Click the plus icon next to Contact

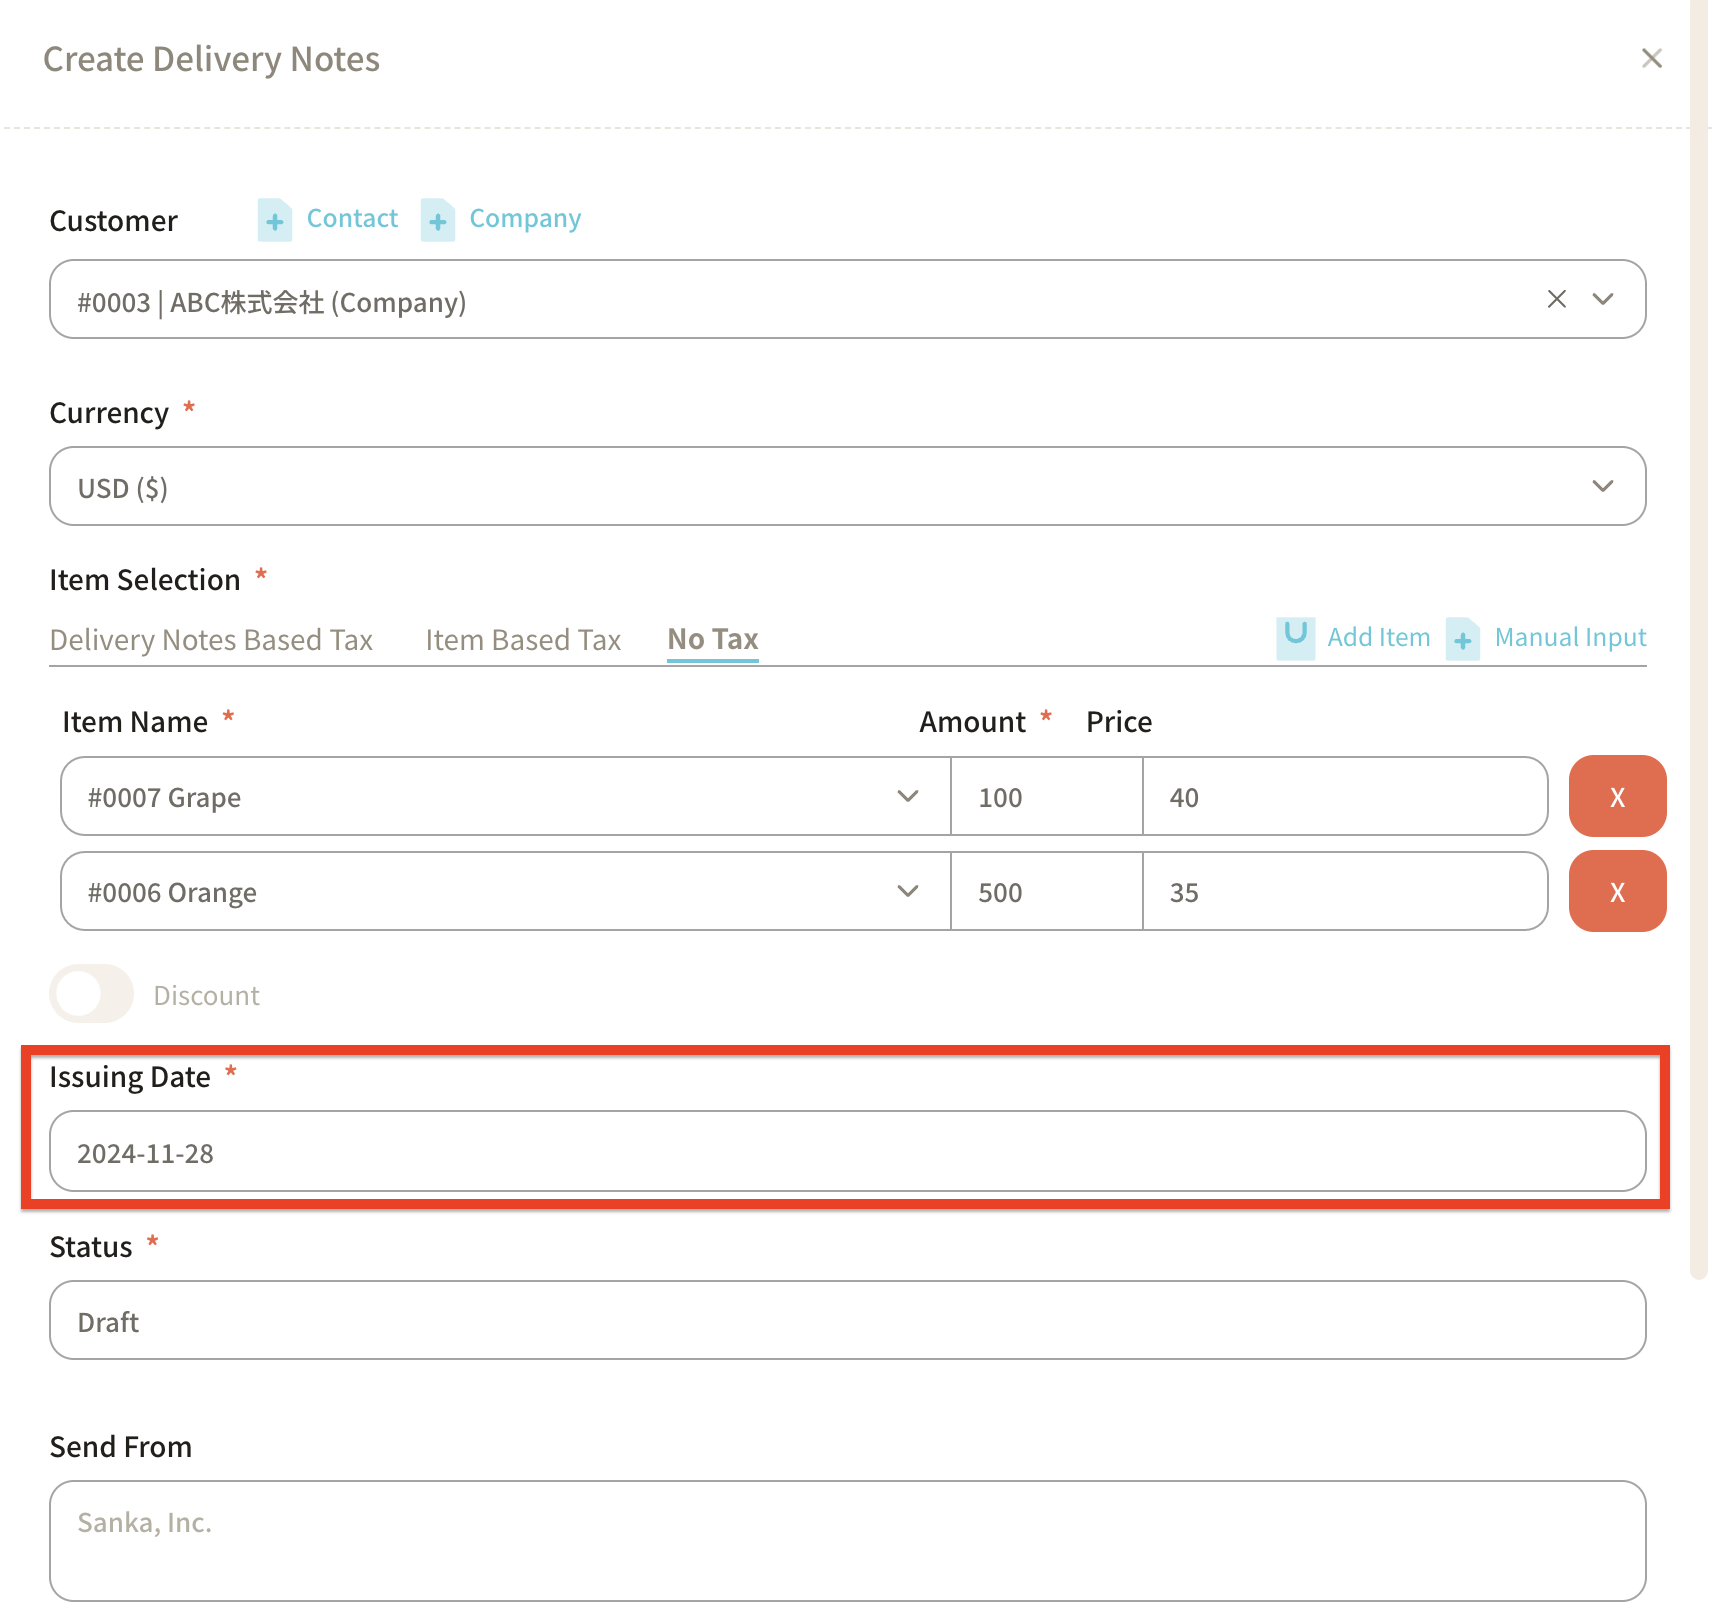click(274, 220)
